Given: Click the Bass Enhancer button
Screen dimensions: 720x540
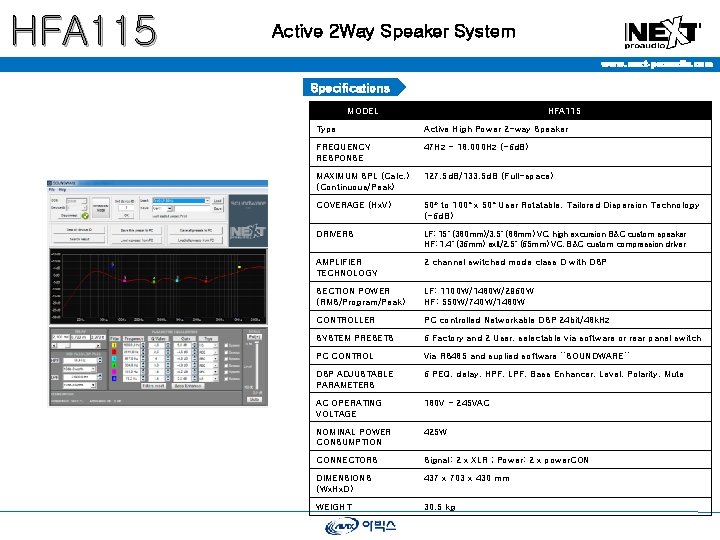Looking at the screenshot, I should pos(188,386).
